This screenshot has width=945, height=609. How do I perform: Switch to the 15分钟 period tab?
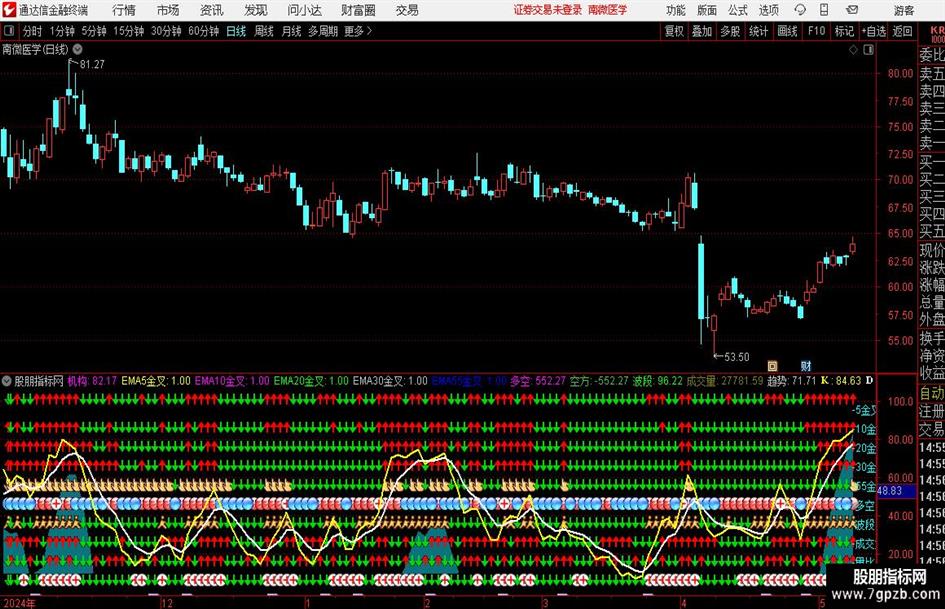pyautogui.click(x=129, y=31)
